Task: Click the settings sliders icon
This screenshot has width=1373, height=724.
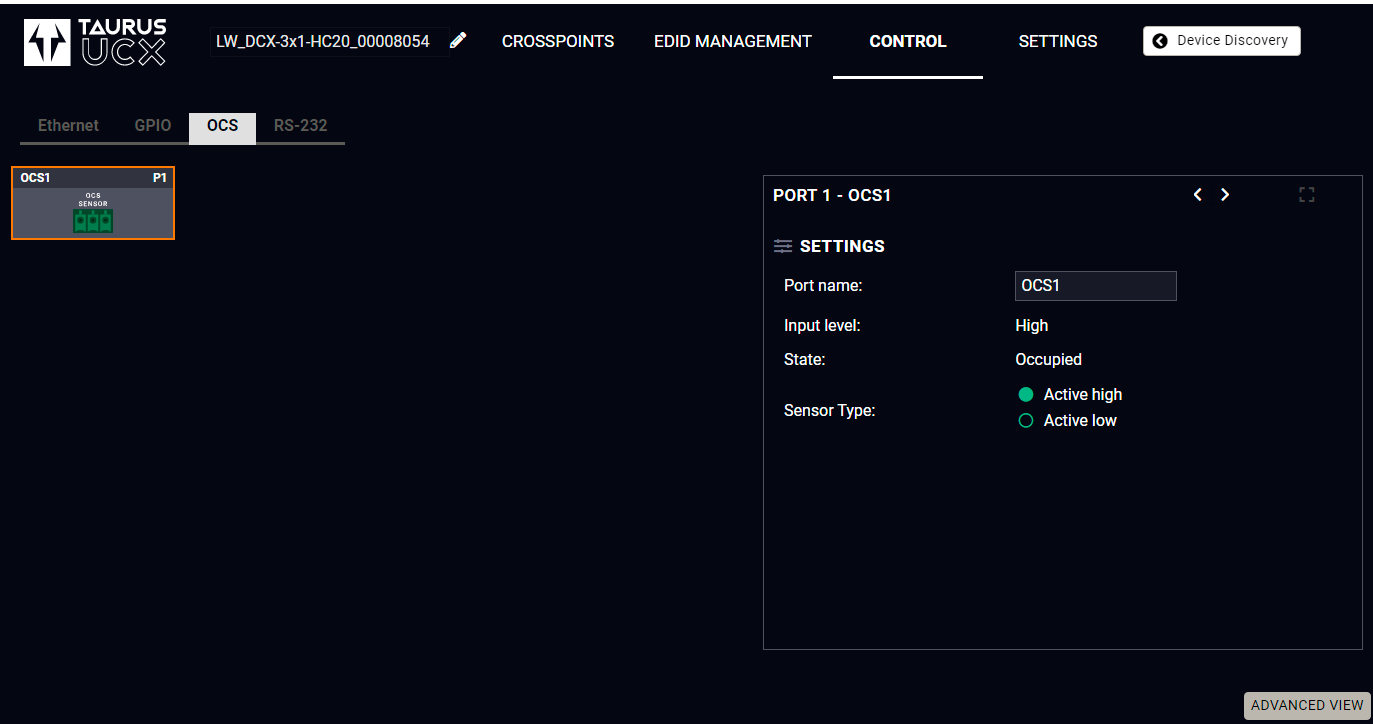Action: (x=783, y=246)
